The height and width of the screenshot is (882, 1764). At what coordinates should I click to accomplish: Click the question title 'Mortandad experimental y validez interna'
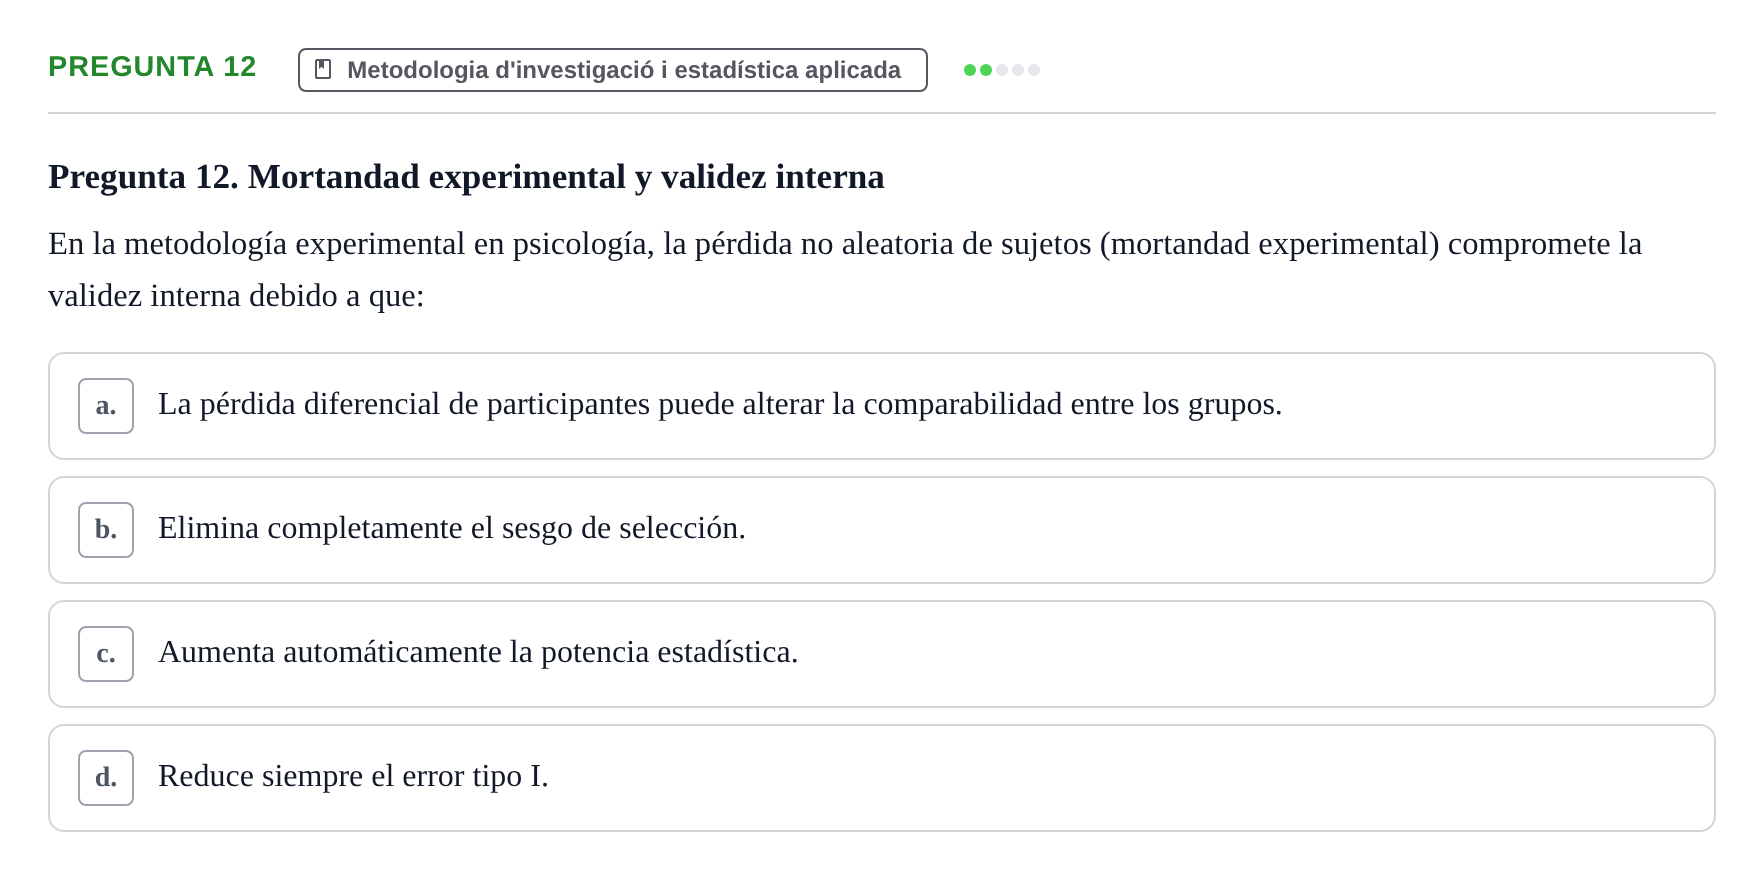coord(566,177)
